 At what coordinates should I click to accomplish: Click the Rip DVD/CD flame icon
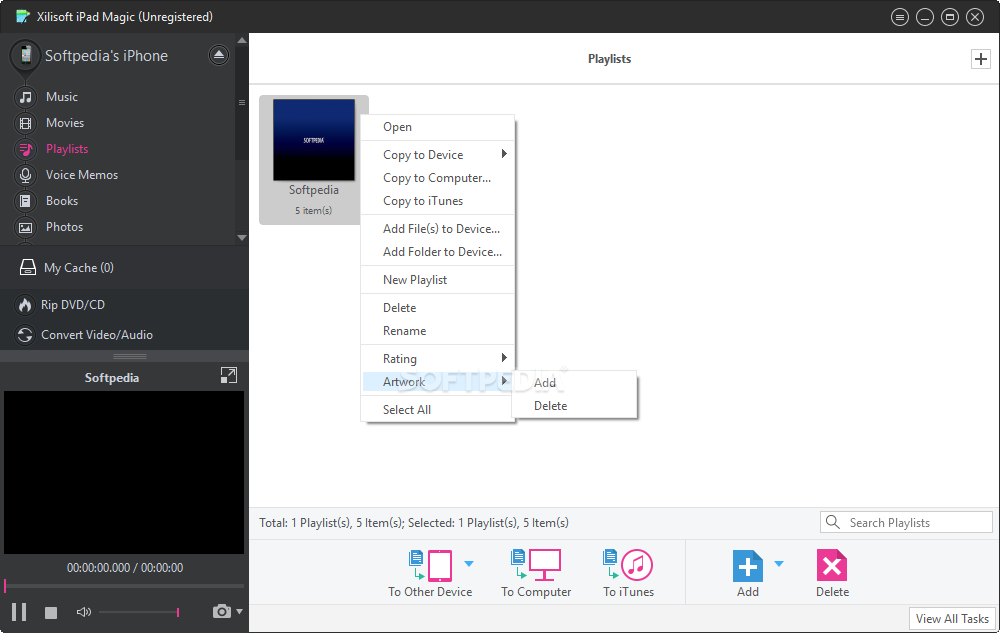(25, 305)
